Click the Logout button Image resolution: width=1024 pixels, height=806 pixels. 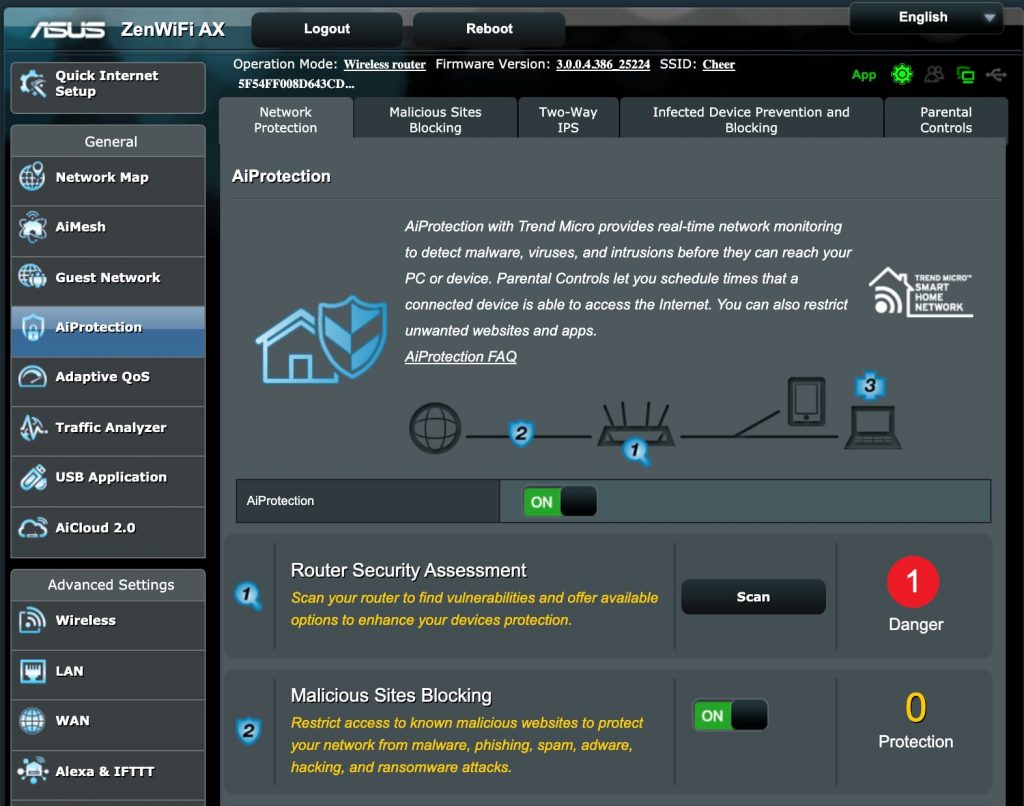point(327,29)
